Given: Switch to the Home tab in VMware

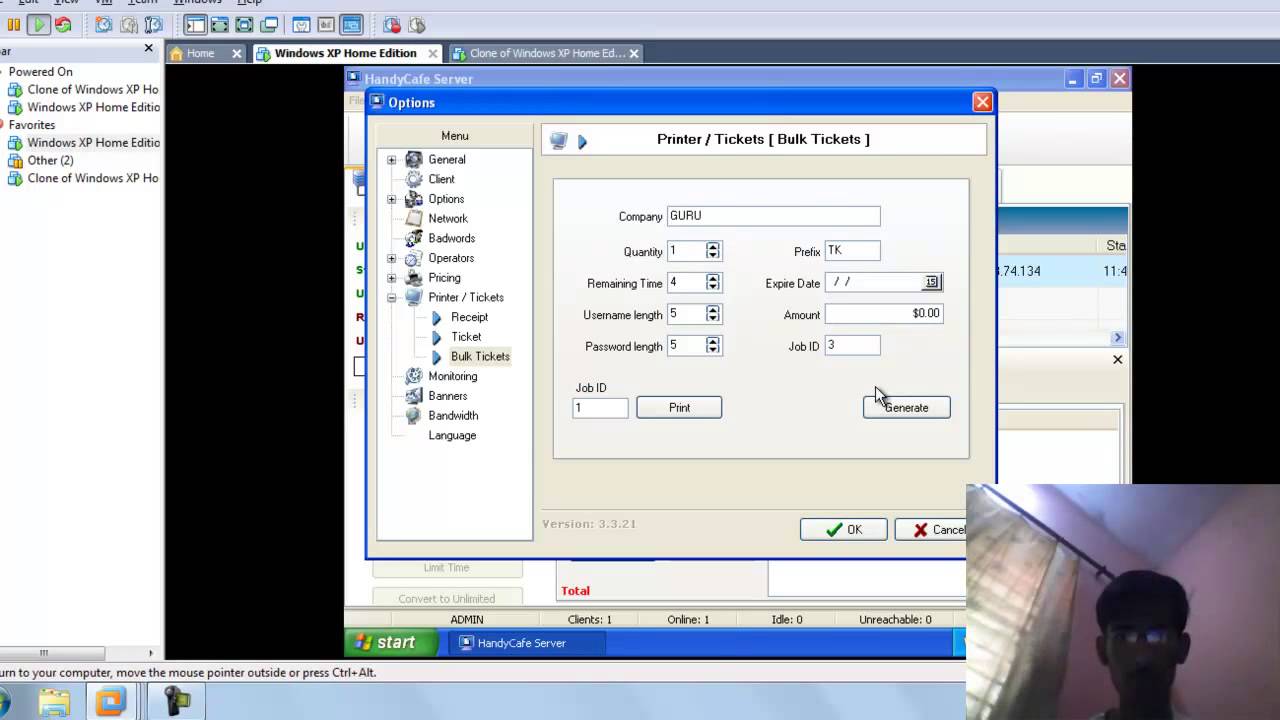Looking at the screenshot, I should 200,53.
